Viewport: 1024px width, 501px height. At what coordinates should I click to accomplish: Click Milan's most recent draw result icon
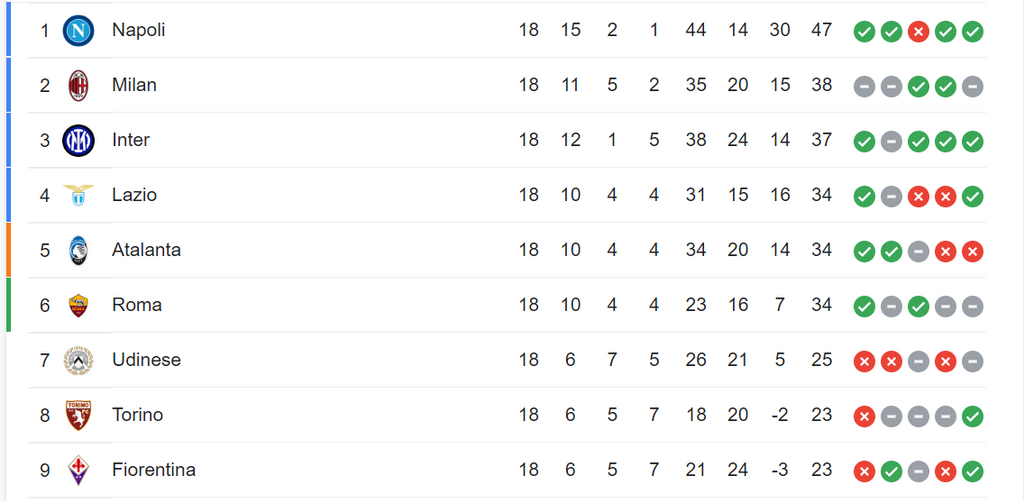972,86
